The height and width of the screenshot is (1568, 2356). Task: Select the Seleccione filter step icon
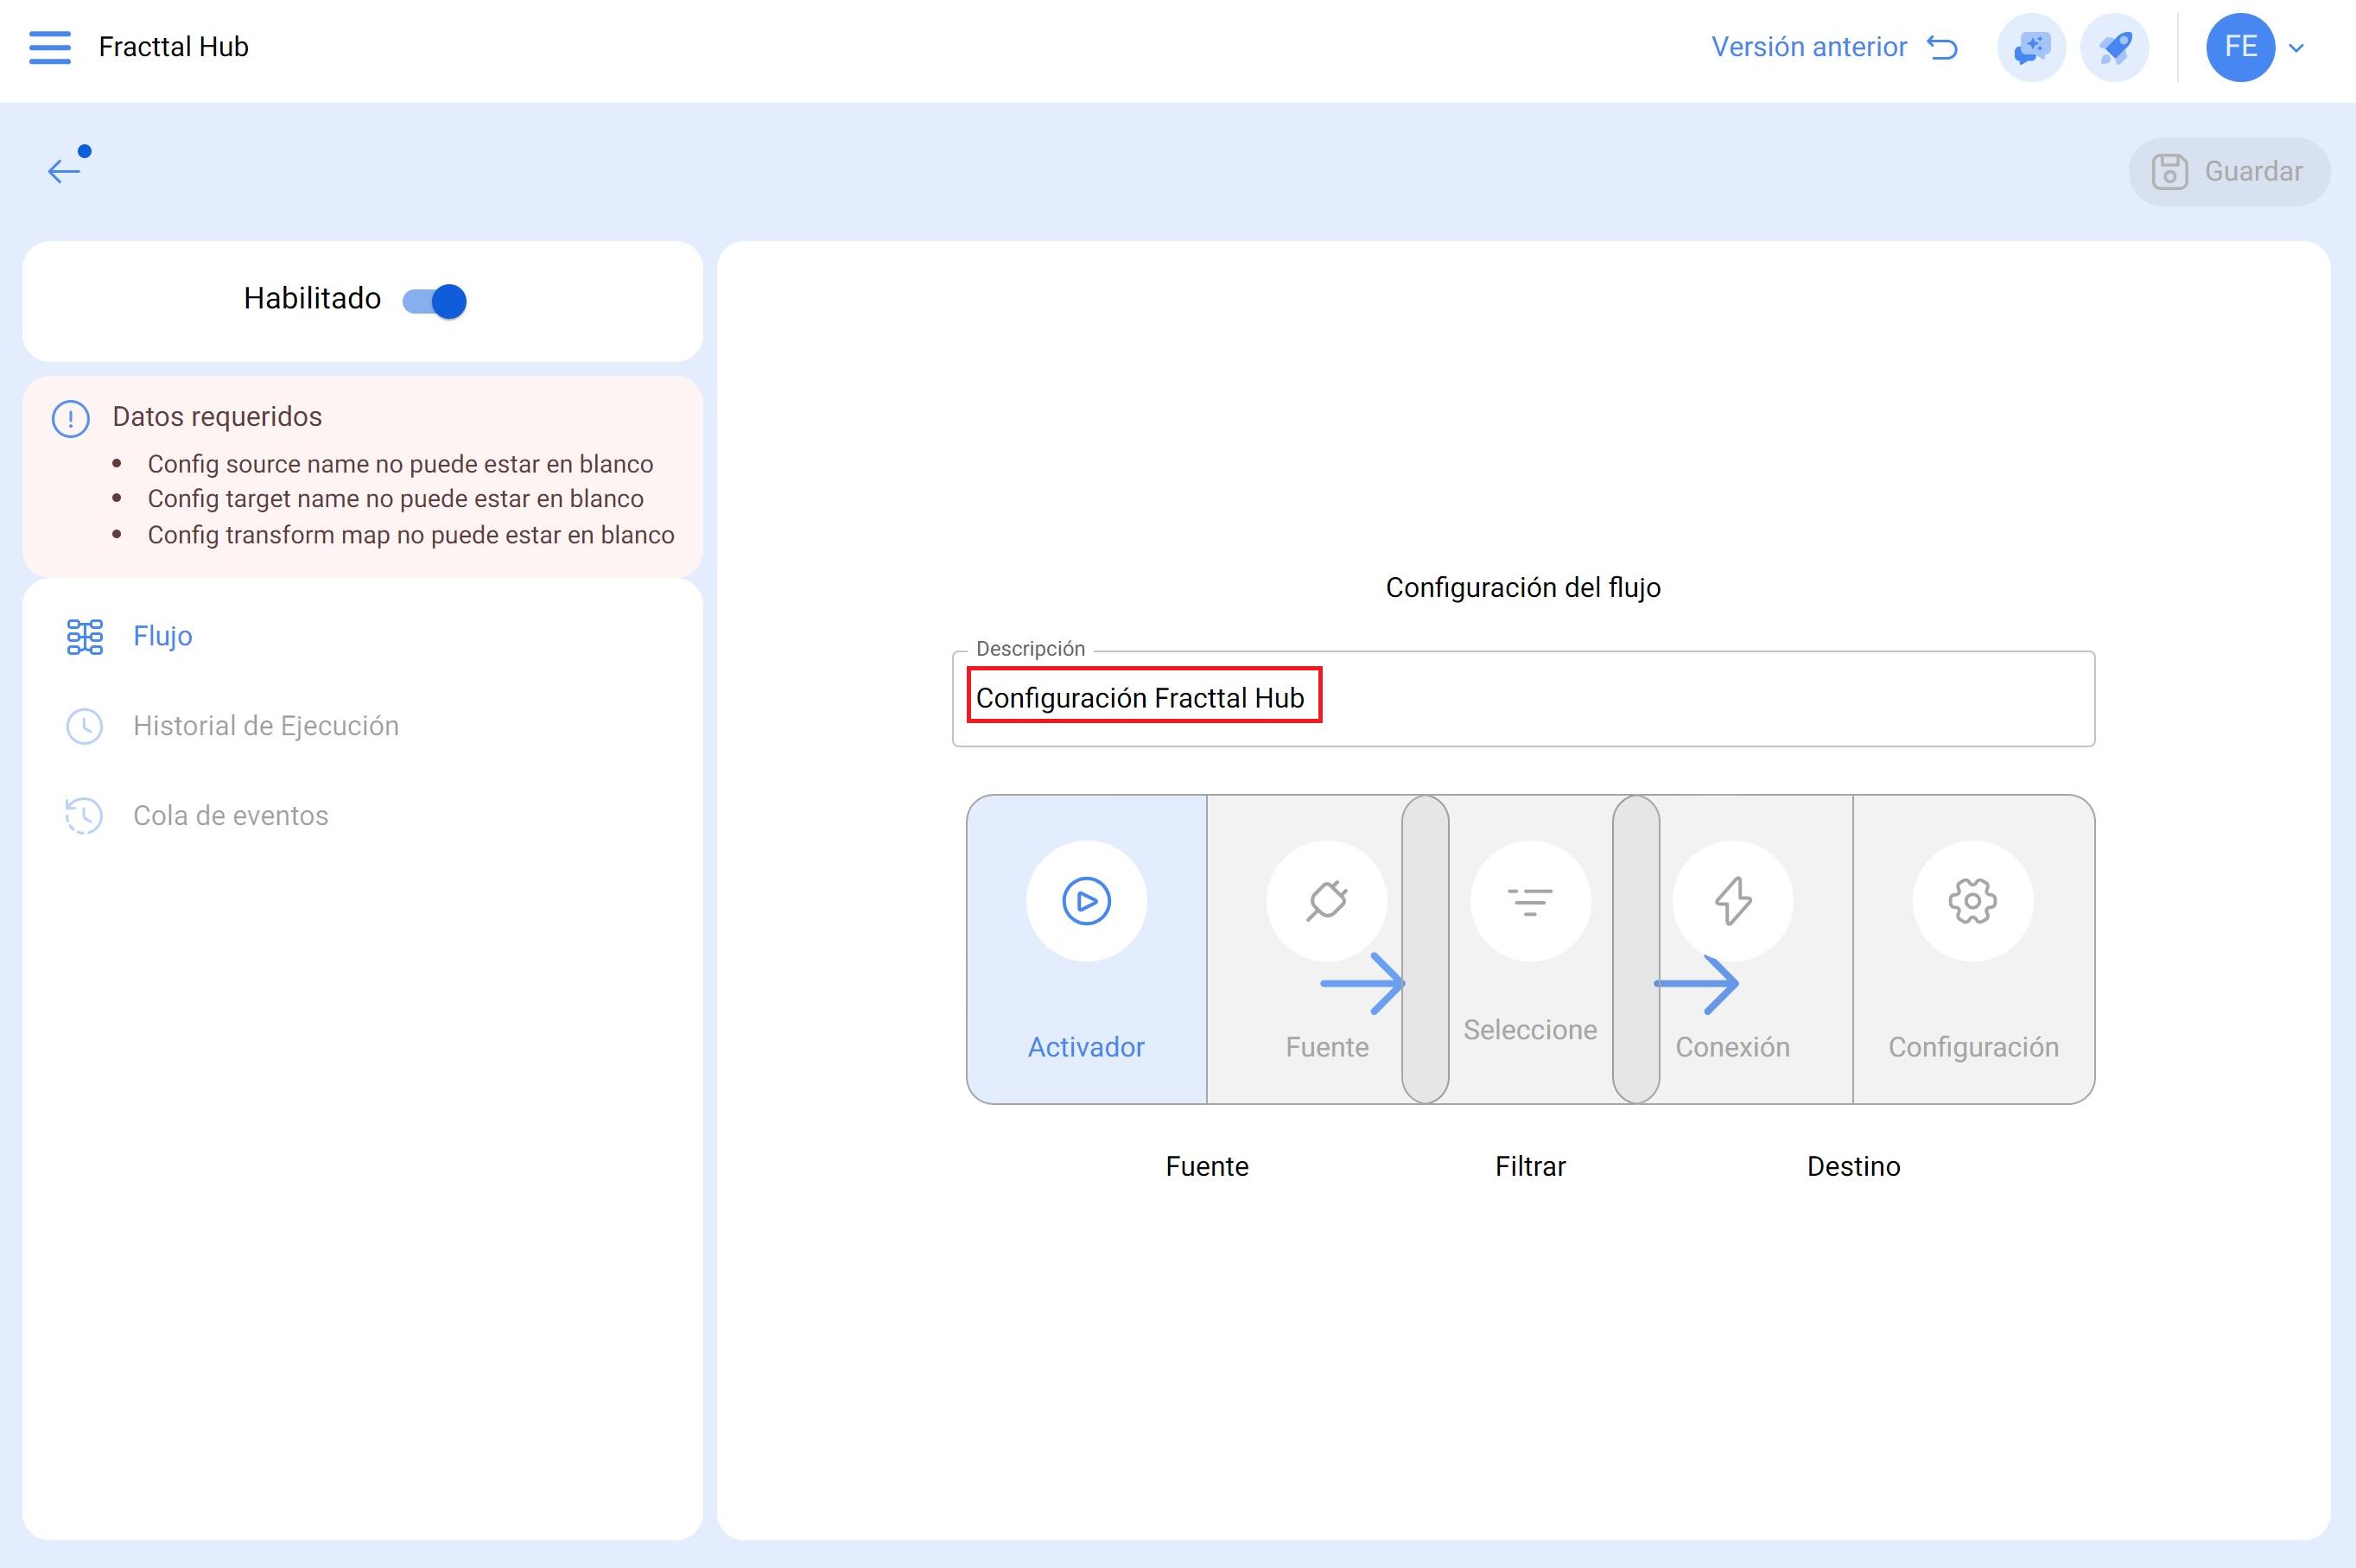pyautogui.click(x=1529, y=901)
